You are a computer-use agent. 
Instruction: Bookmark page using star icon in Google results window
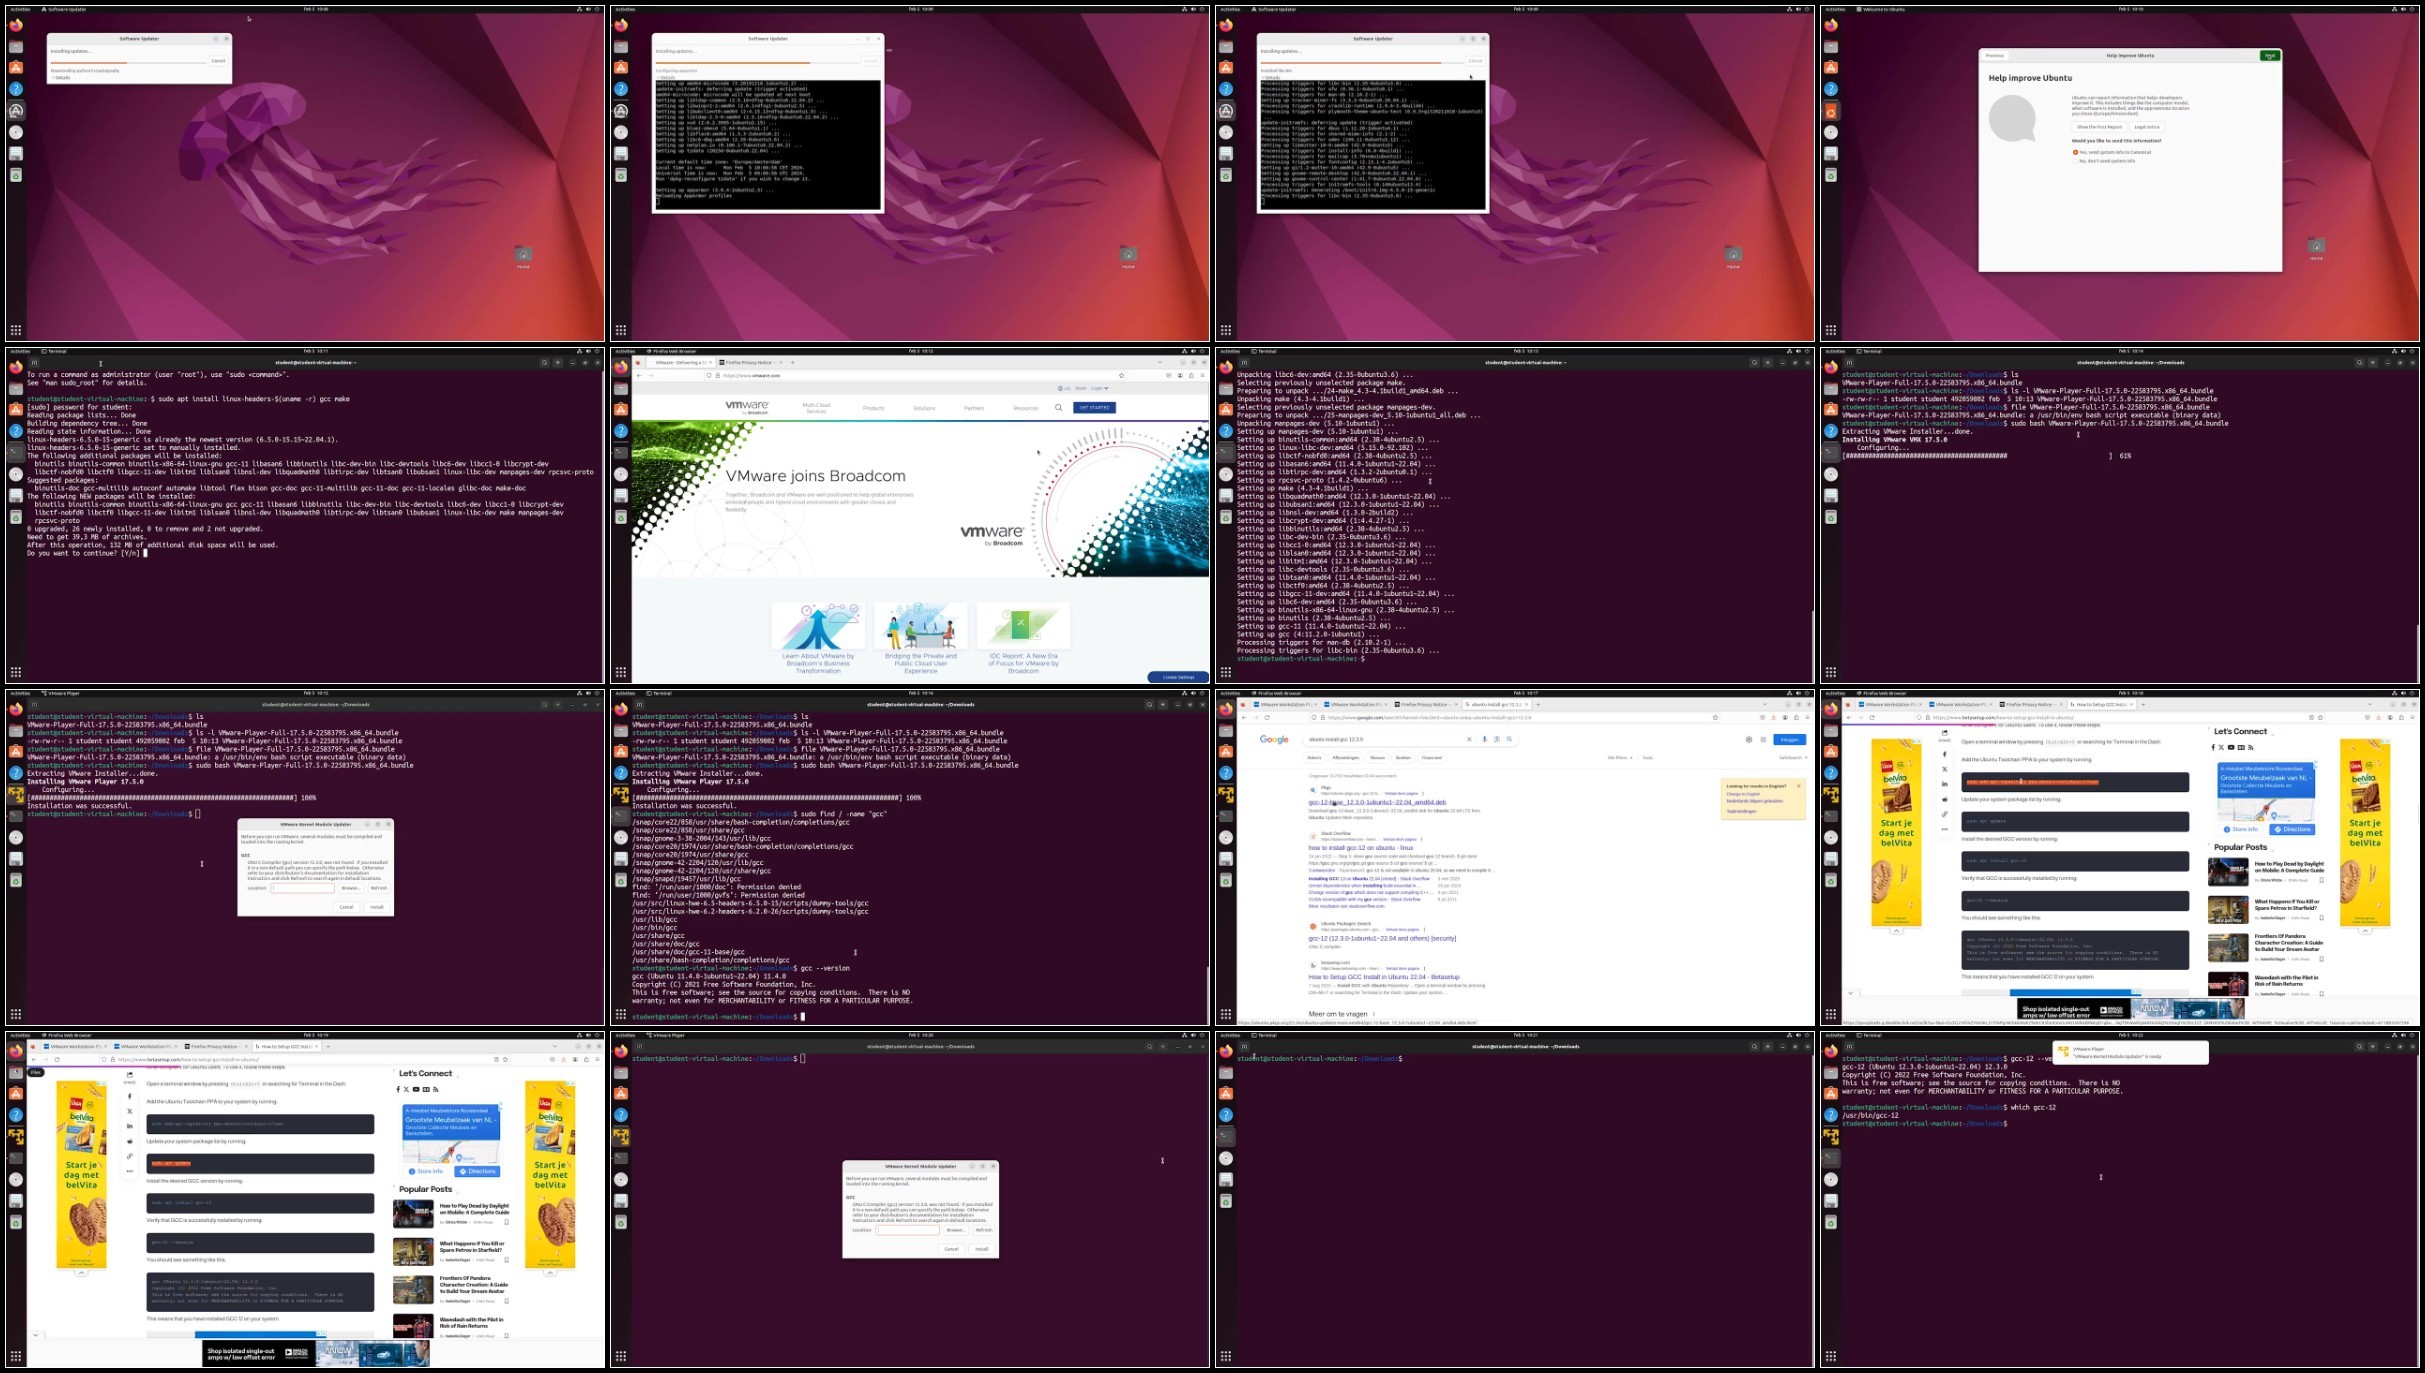click(x=1715, y=717)
